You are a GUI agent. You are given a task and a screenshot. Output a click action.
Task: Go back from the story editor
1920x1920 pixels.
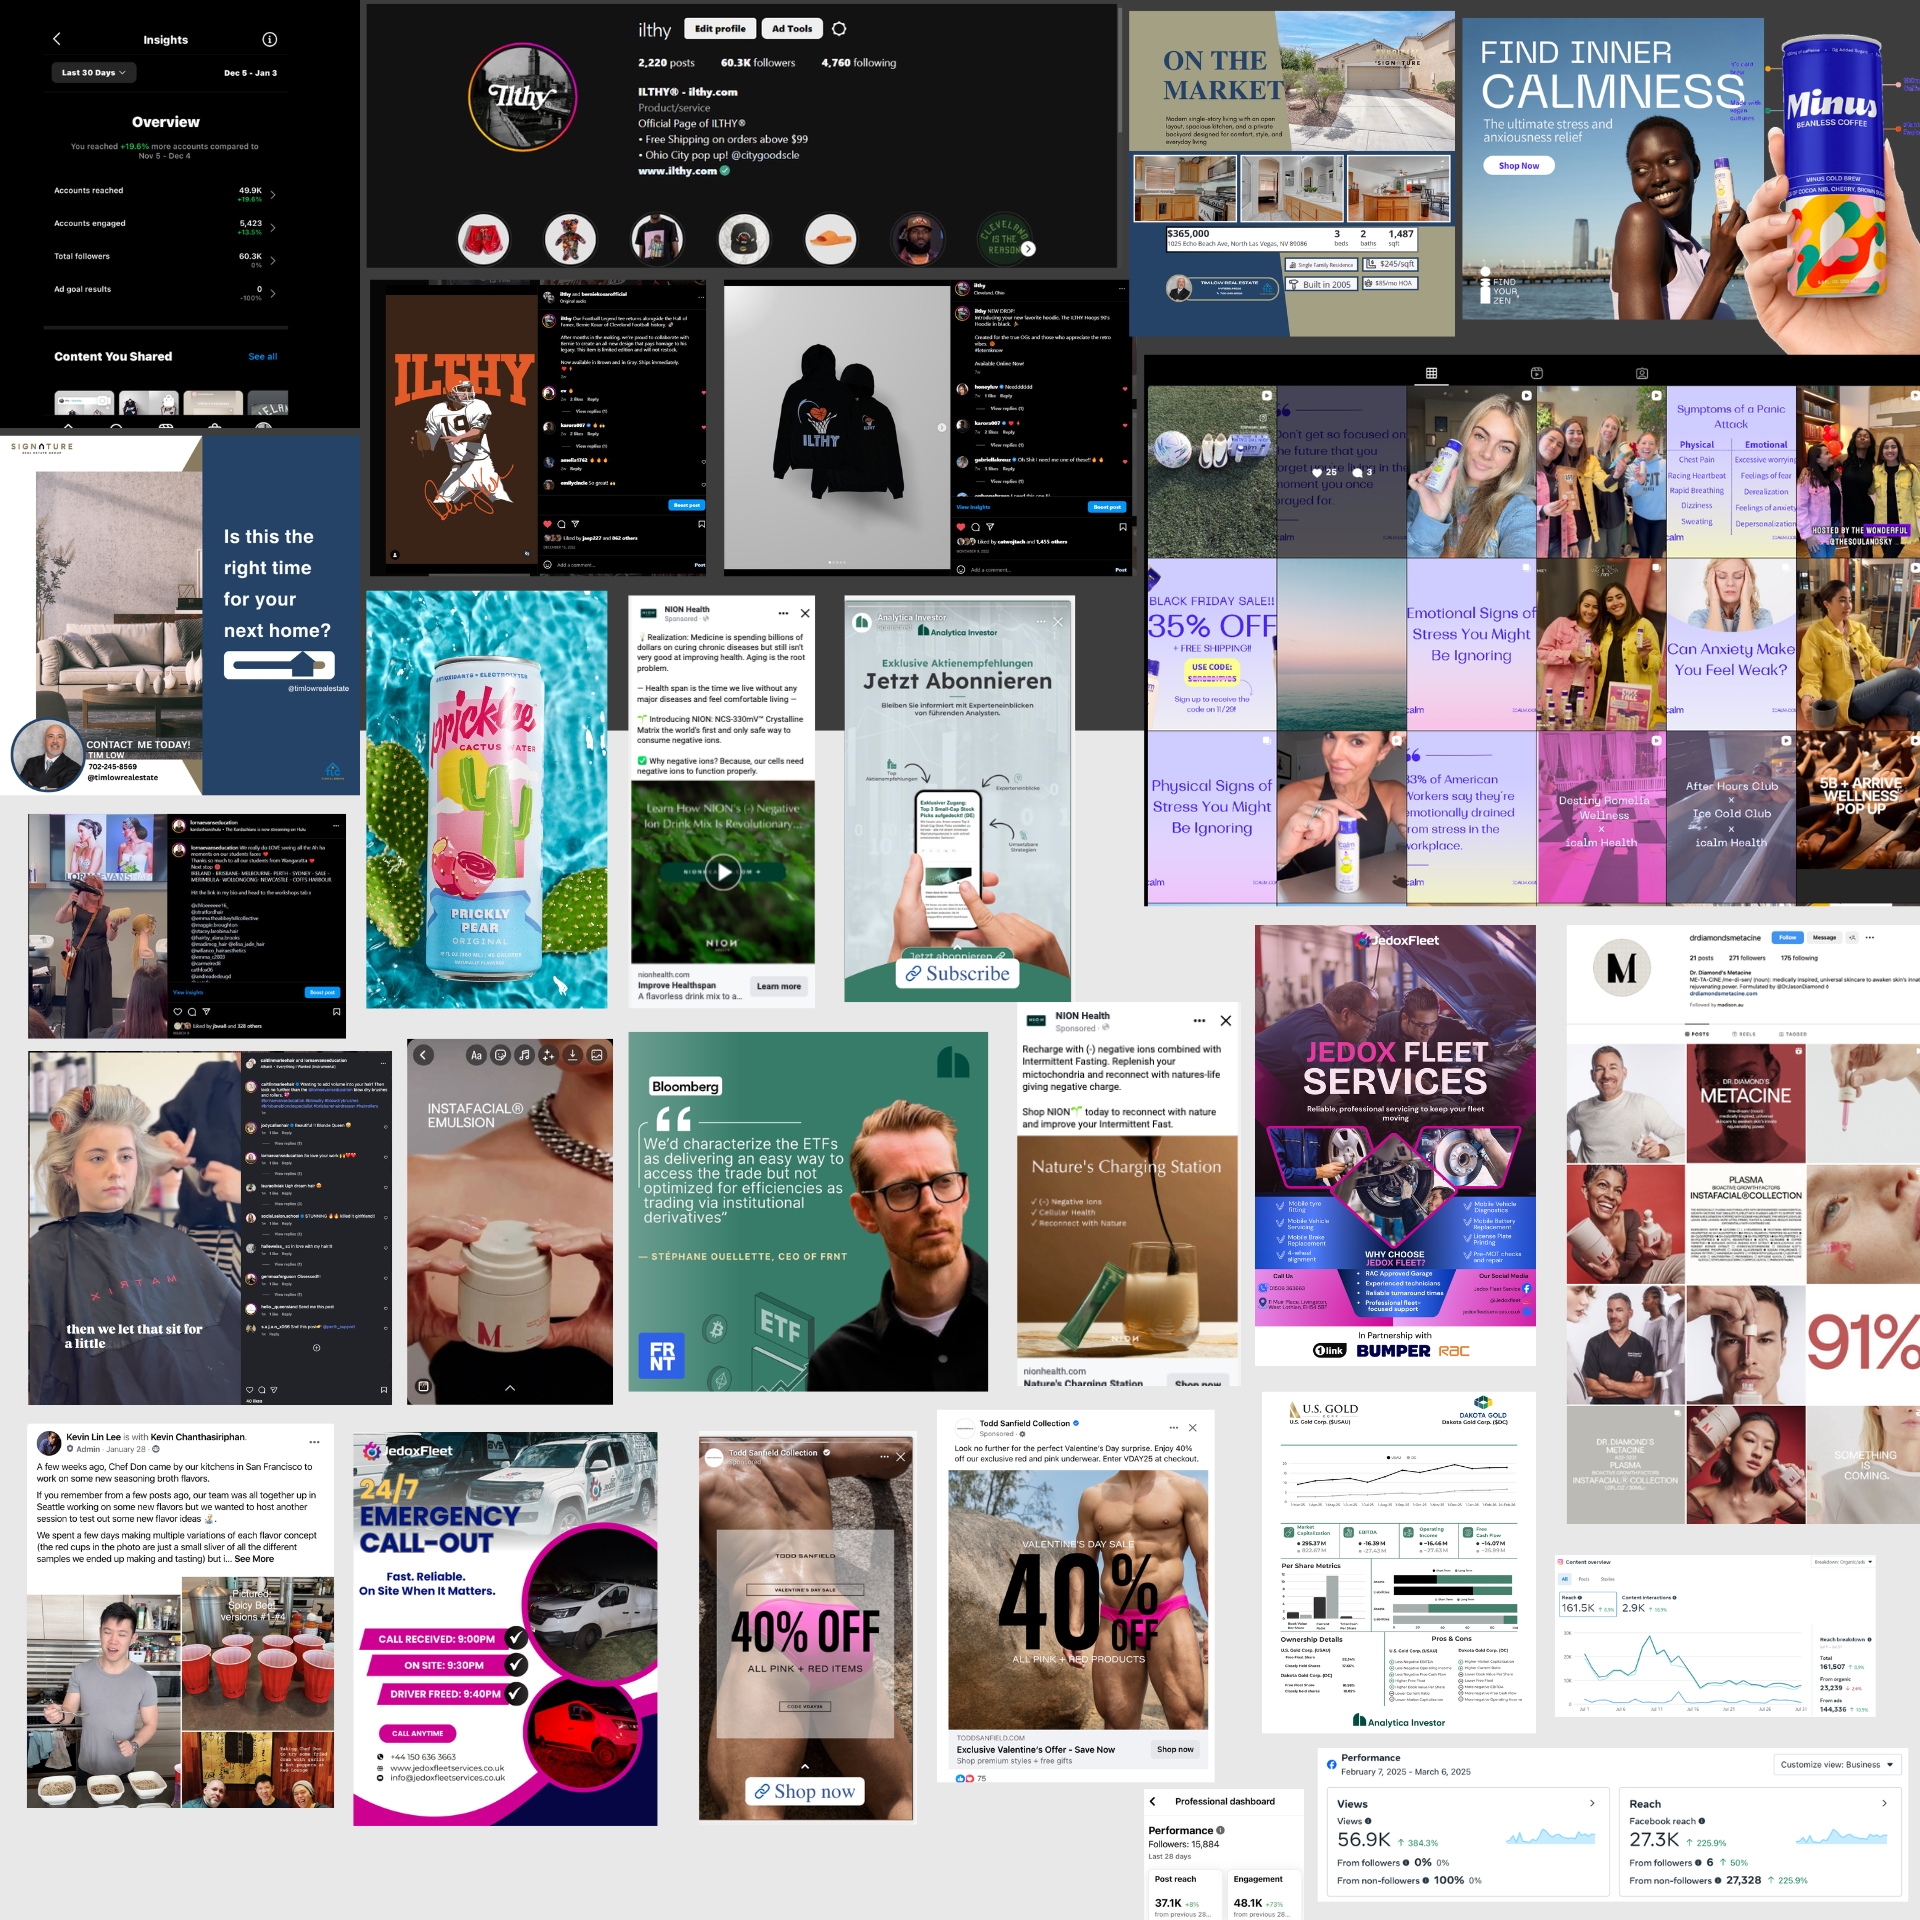point(424,1055)
